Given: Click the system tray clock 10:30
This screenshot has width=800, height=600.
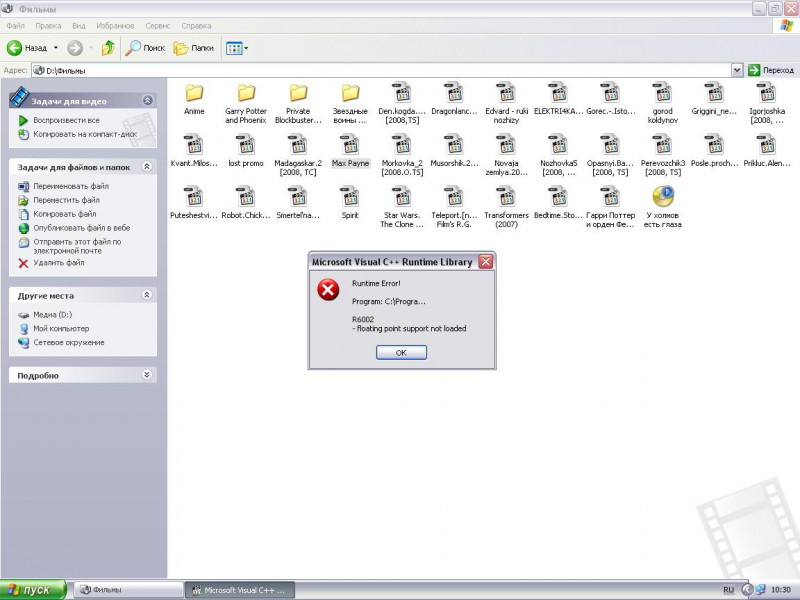Looking at the screenshot, I should coord(781,590).
